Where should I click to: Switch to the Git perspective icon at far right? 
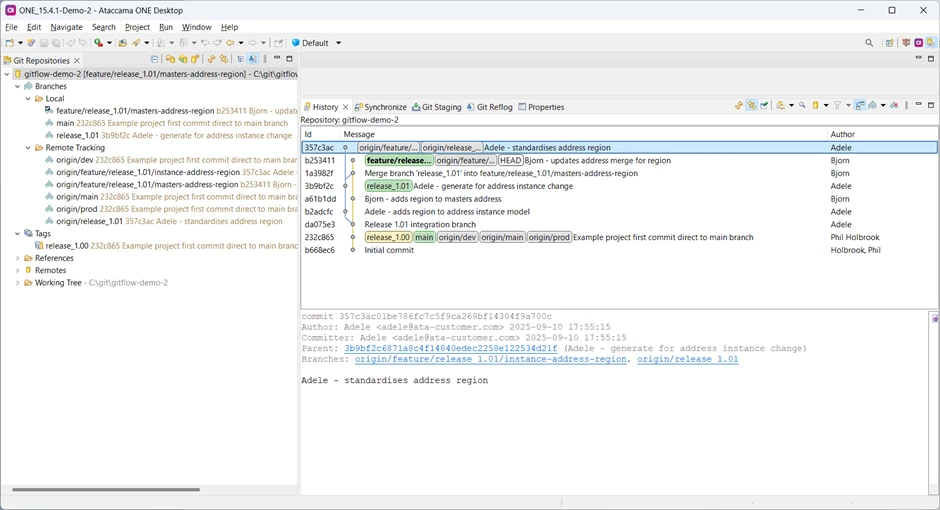click(x=930, y=43)
